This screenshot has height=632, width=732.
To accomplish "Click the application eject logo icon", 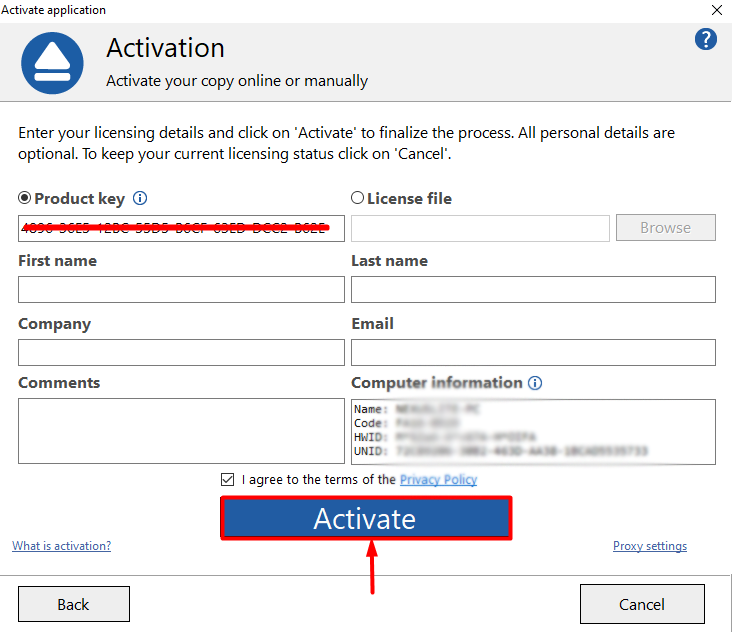I will [52, 62].
